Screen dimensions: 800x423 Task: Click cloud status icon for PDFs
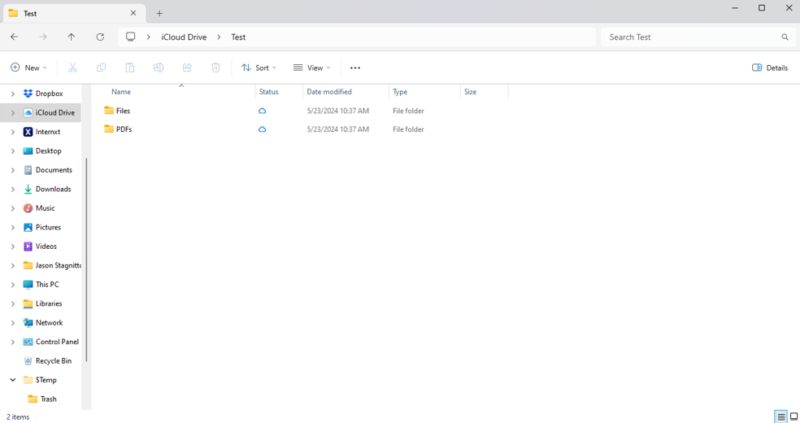pyautogui.click(x=262, y=130)
